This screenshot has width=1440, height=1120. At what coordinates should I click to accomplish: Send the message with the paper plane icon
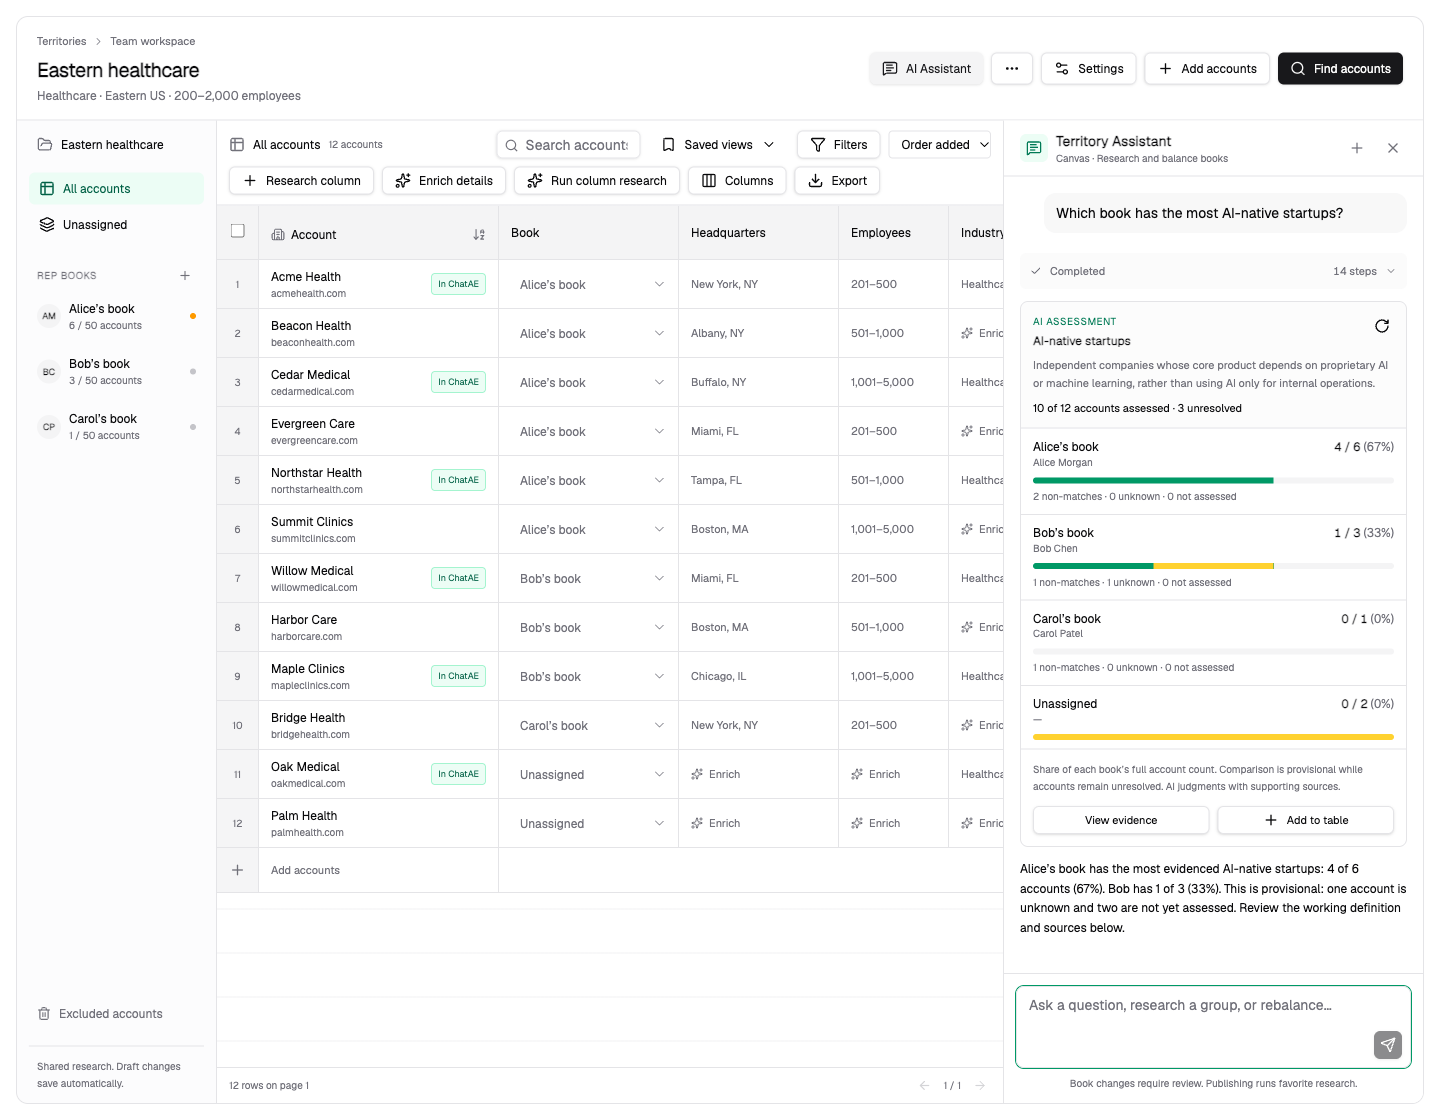[1388, 1045]
